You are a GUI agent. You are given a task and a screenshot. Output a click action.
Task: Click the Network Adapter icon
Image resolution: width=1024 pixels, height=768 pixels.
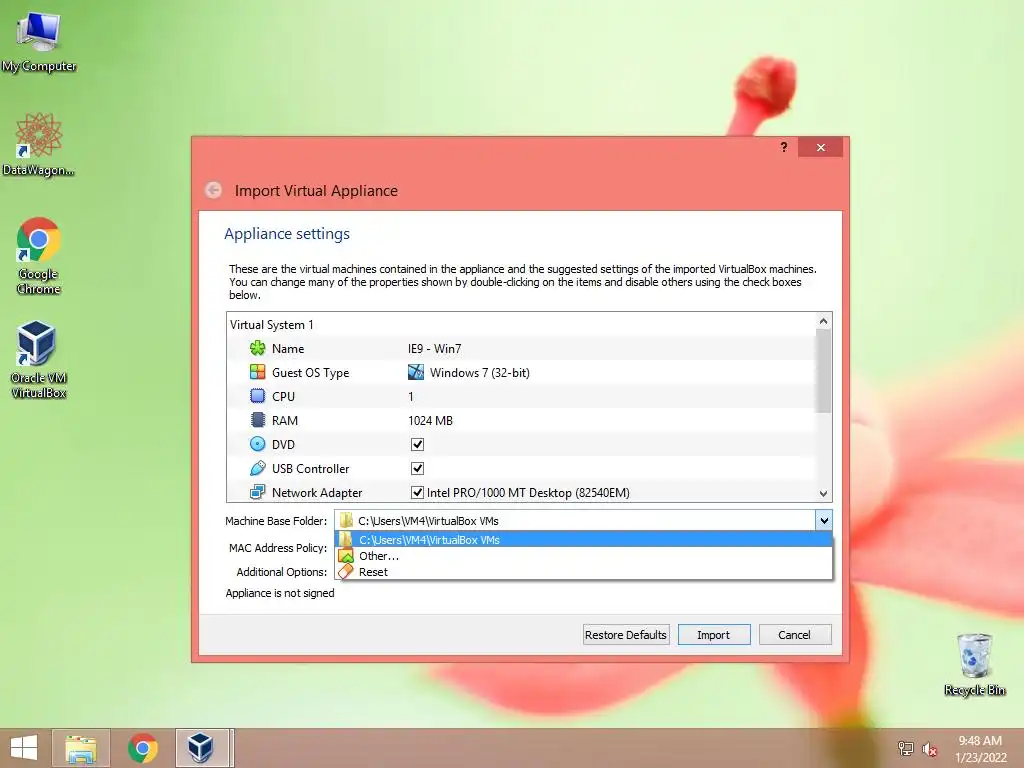coord(257,492)
